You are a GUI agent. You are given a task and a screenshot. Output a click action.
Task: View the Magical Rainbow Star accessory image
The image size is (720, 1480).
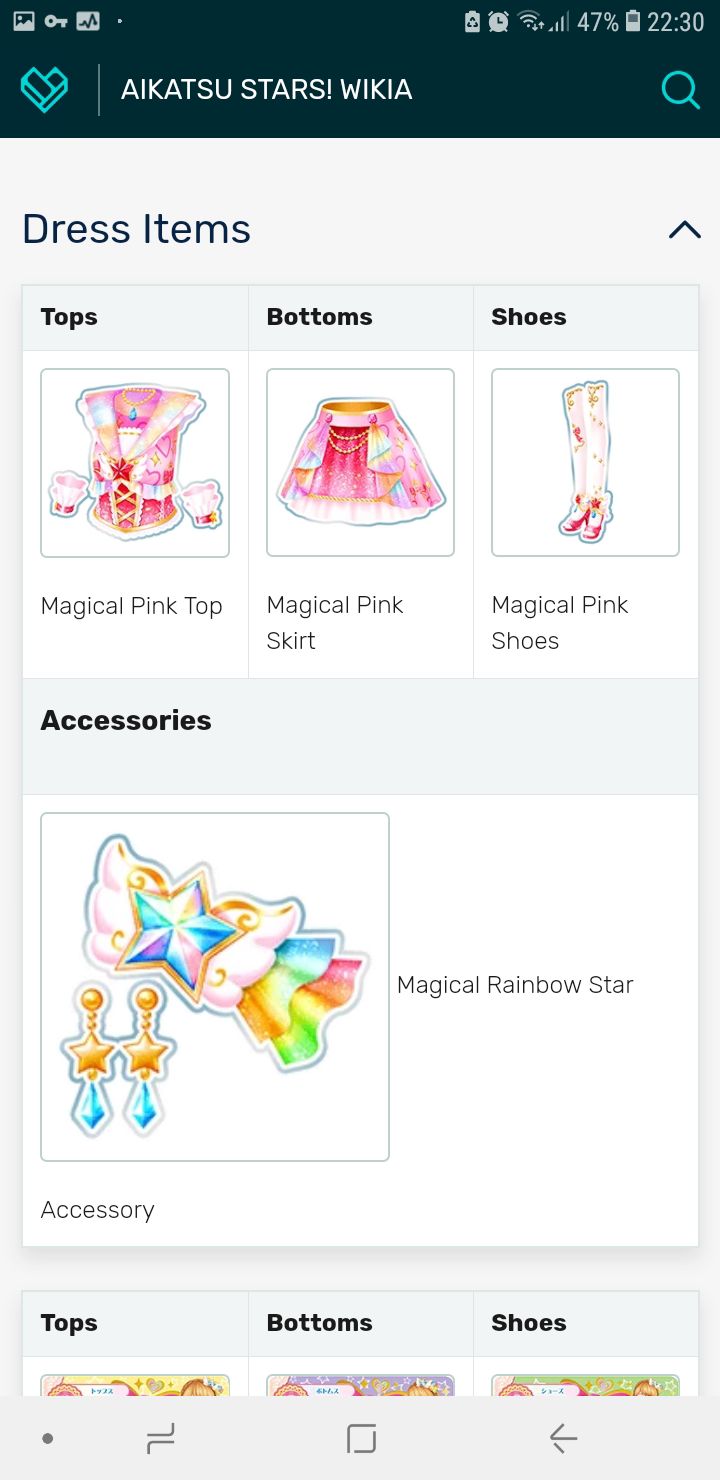pyautogui.click(x=215, y=987)
